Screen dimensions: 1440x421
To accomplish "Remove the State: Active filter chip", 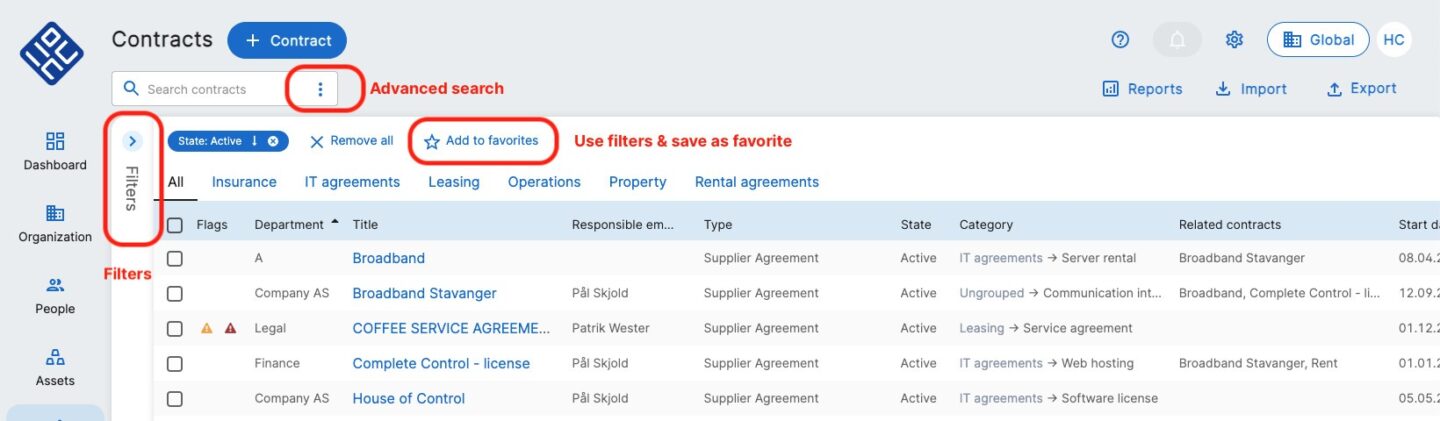I will 273,141.
